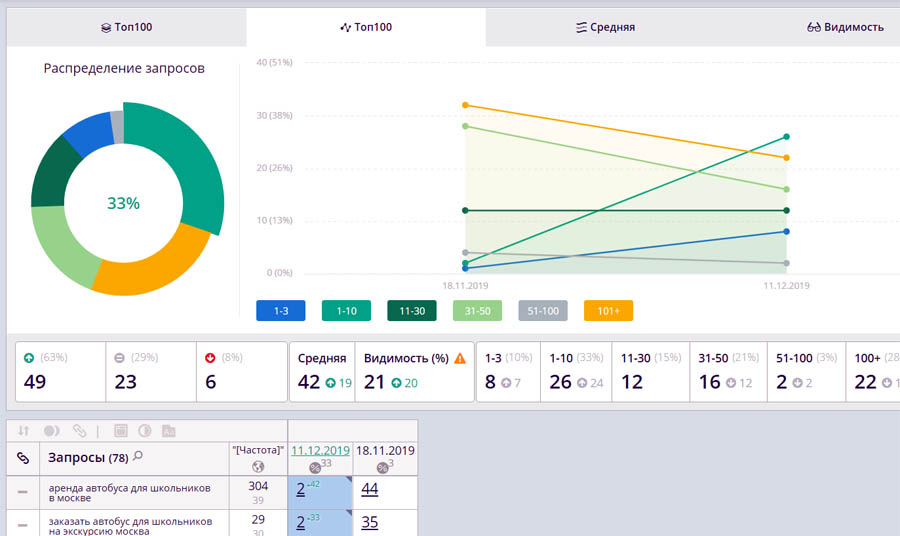Screen dimensions: 900x536
Task: Open the 11.12.2019 date column link
Action: point(321,450)
